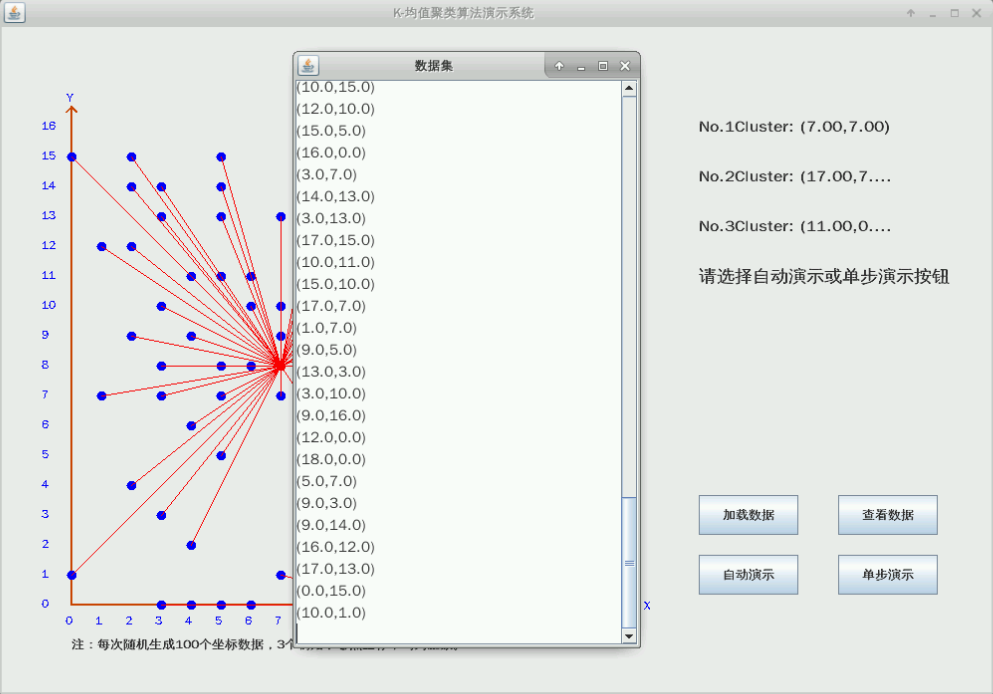Click the data list scrollbar down arrow
Image resolution: width=993 pixels, height=694 pixels.
[x=629, y=636]
